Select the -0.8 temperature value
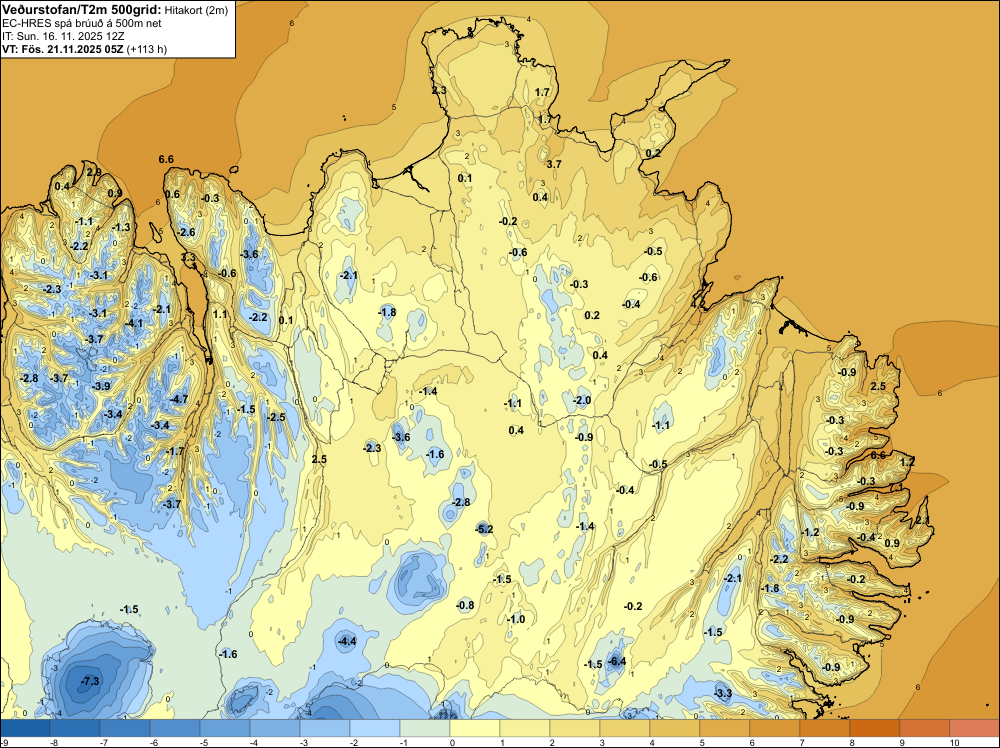The image size is (1000, 748). 465,606
